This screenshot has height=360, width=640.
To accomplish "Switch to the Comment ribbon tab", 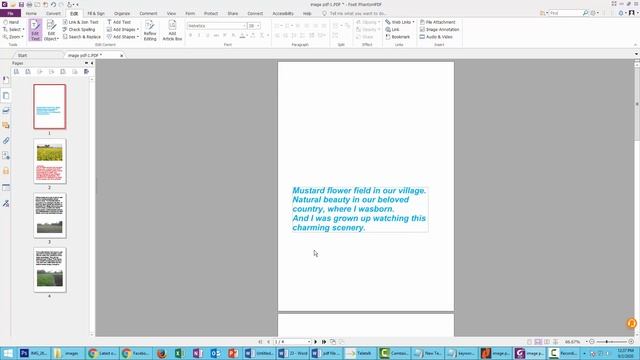I will (148, 13).
